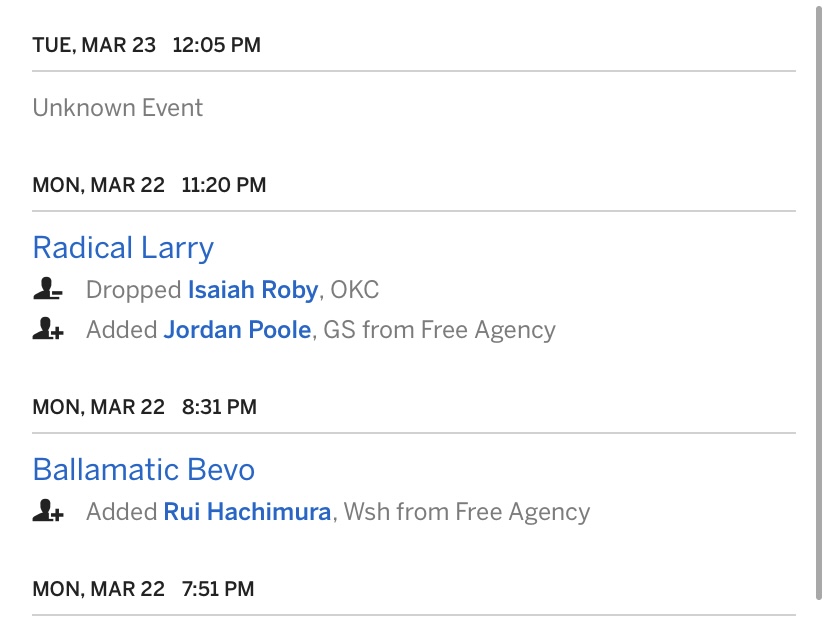The width and height of the screenshot is (828, 623).
Task: Click "Wsh from Free Agency" text
Action: (467, 513)
